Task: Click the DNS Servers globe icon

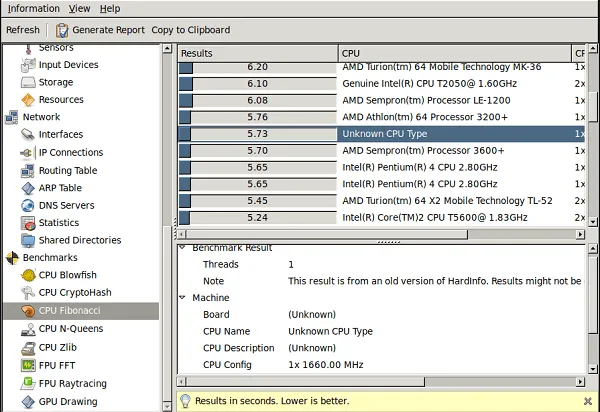Action: tap(28, 205)
